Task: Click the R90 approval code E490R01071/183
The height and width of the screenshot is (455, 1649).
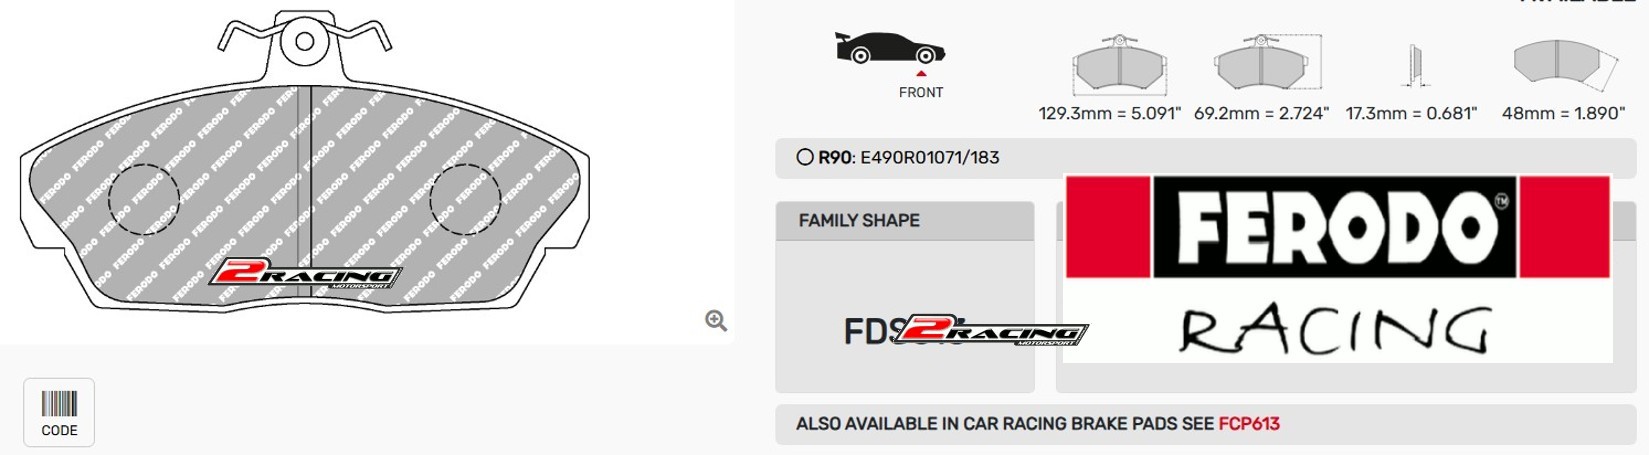Action: tap(929, 157)
